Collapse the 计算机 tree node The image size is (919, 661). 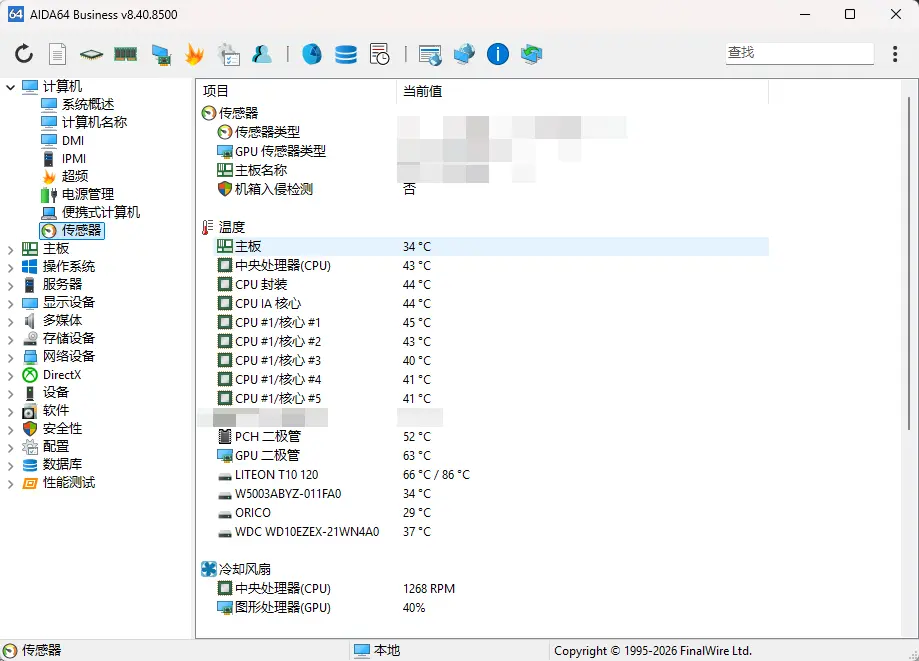pyautogui.click(x=10, y=87)
